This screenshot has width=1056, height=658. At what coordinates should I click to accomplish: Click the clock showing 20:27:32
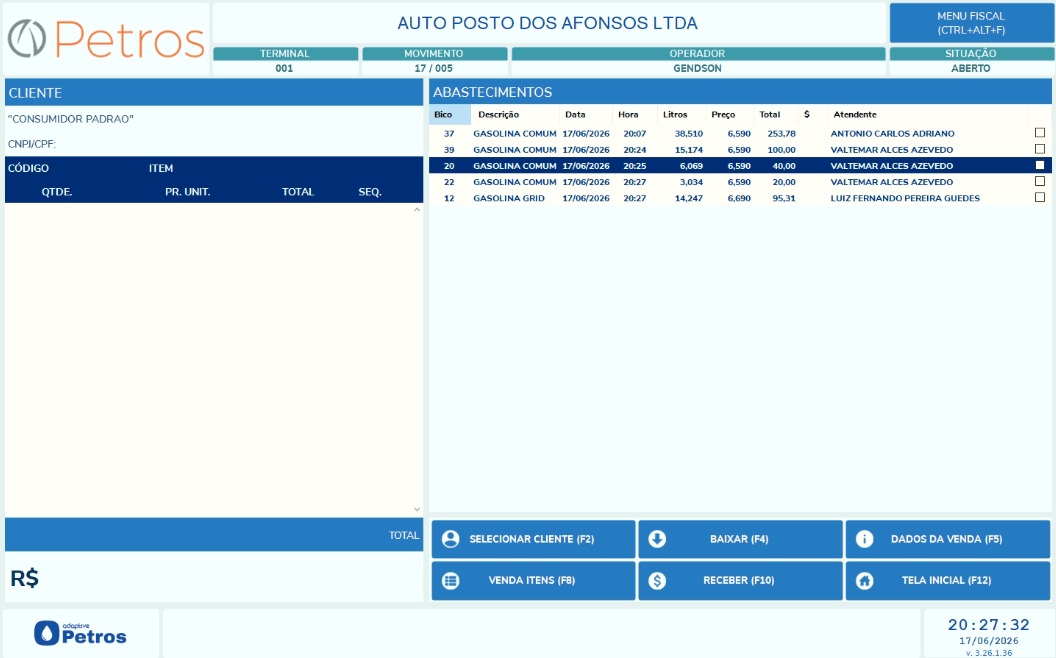pyautogui.click(x=989, y=624)
